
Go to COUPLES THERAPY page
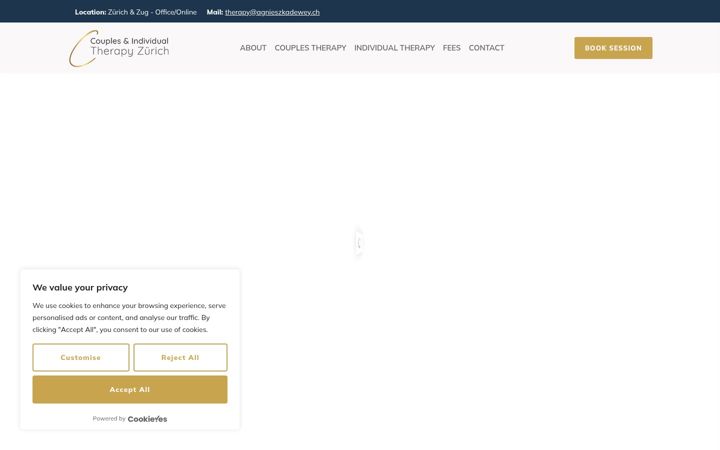click(310, 48)
